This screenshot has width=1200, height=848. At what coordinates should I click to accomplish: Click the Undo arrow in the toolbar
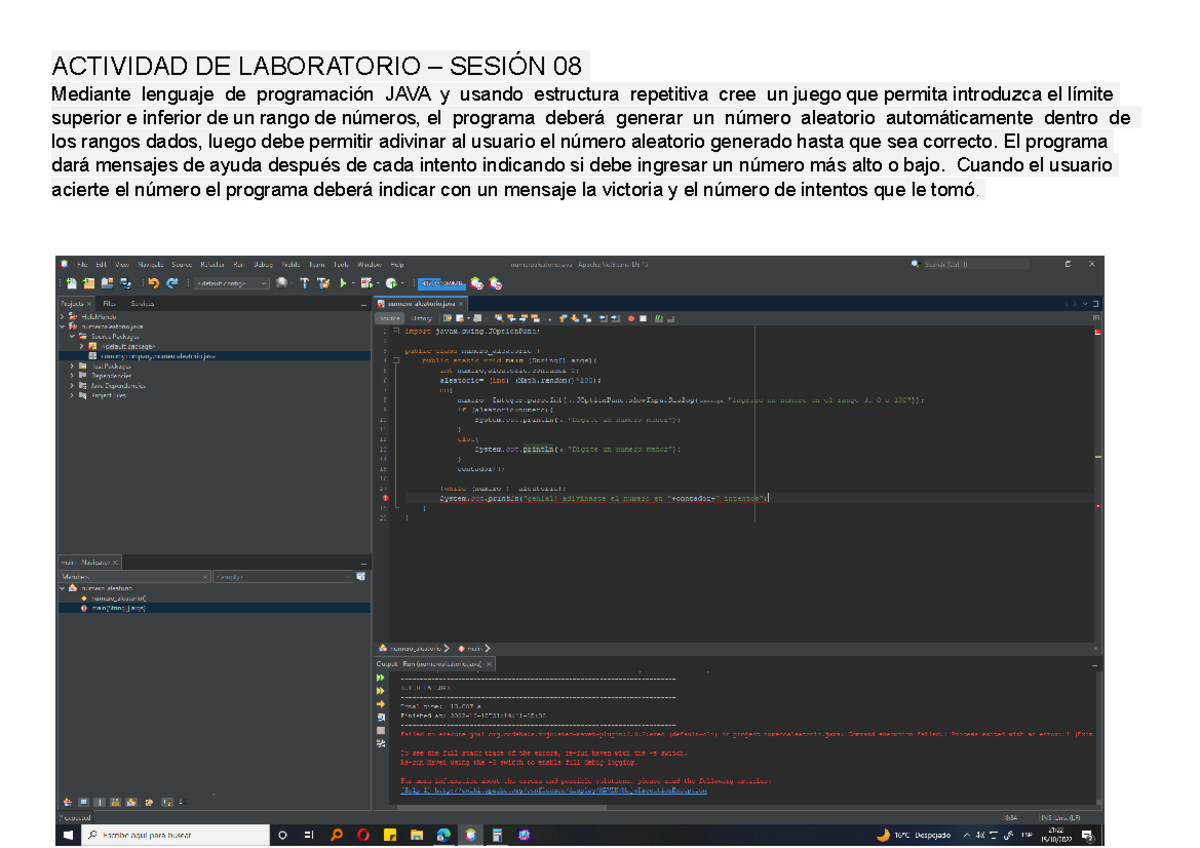pyautogui.click(x=153, y=283)
